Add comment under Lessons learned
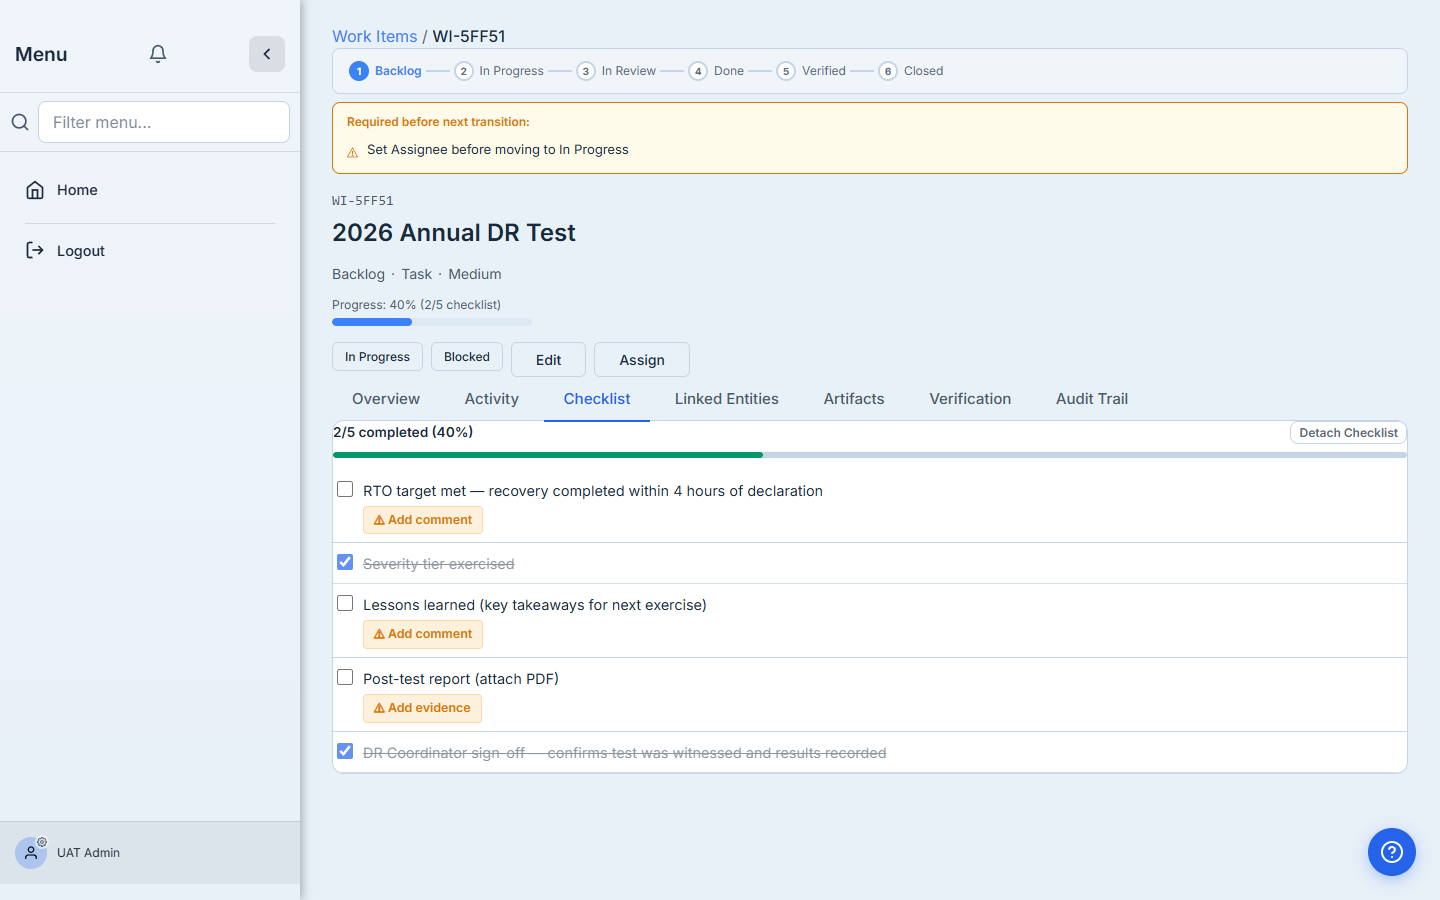The height and width of the screenshot is (900, 1440). [x=423, y=634]
